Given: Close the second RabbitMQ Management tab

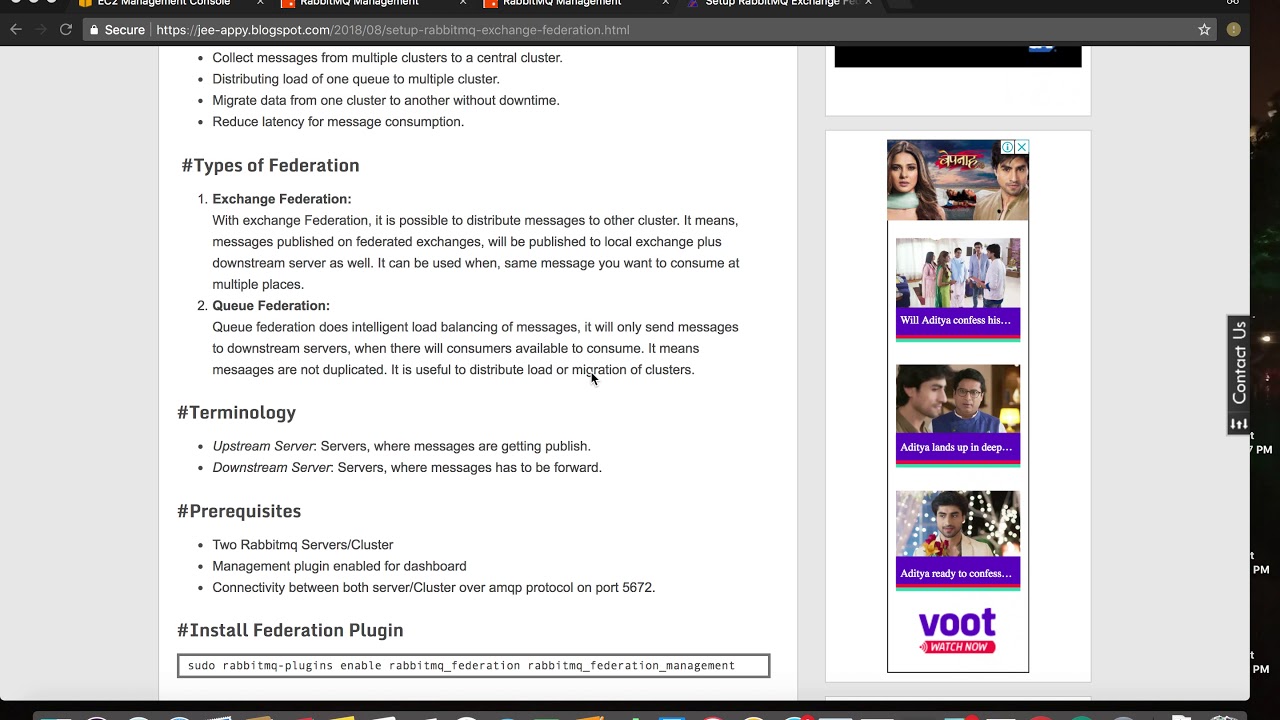Looking at the screenshot, I should point(666,3).
